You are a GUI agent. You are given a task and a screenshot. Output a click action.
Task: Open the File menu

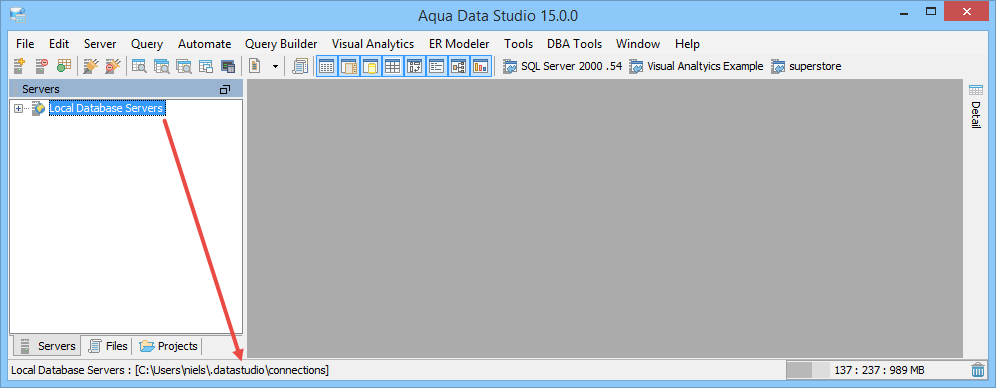click(x=25, y=44)
